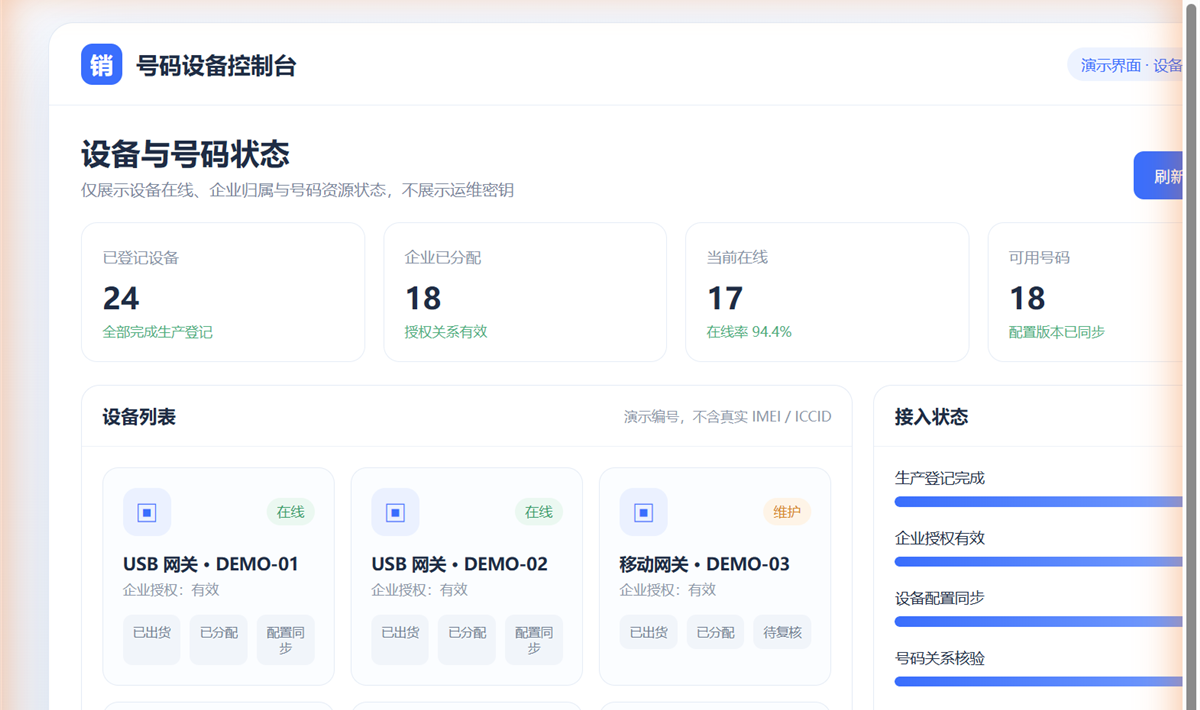Screen dimensions: 1200x710
Task: Click the vertical scrollbar at the right edge
Action: pos(1190,355)
